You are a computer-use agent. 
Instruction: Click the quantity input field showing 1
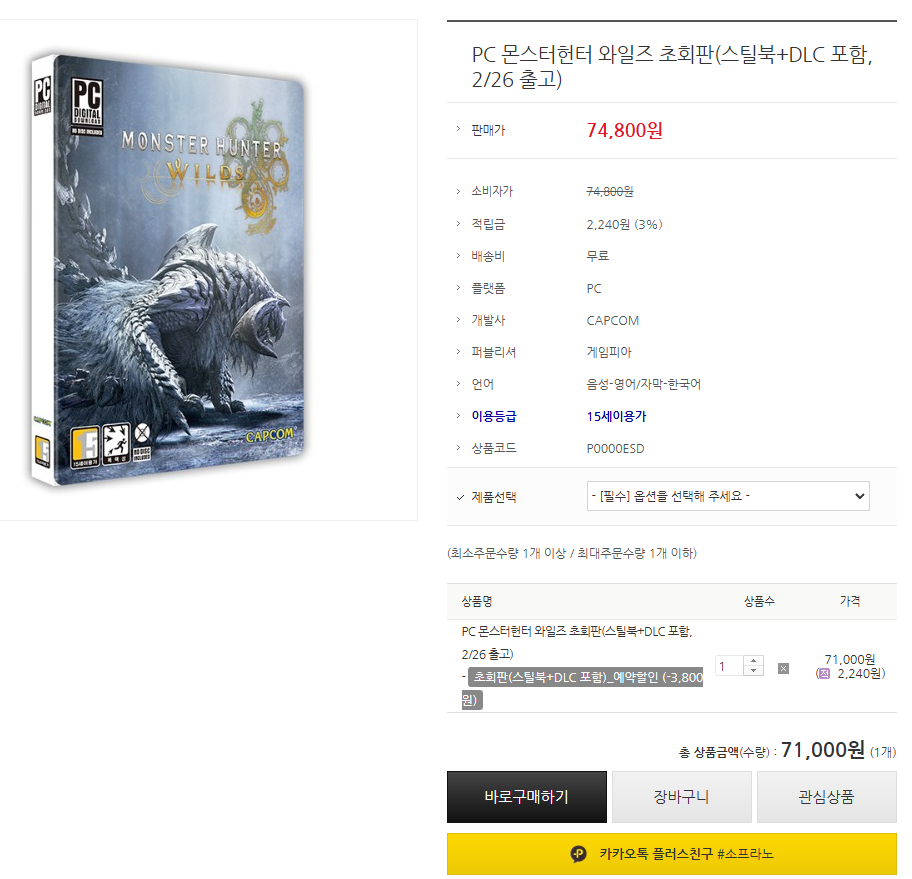[x=729, y=666]
